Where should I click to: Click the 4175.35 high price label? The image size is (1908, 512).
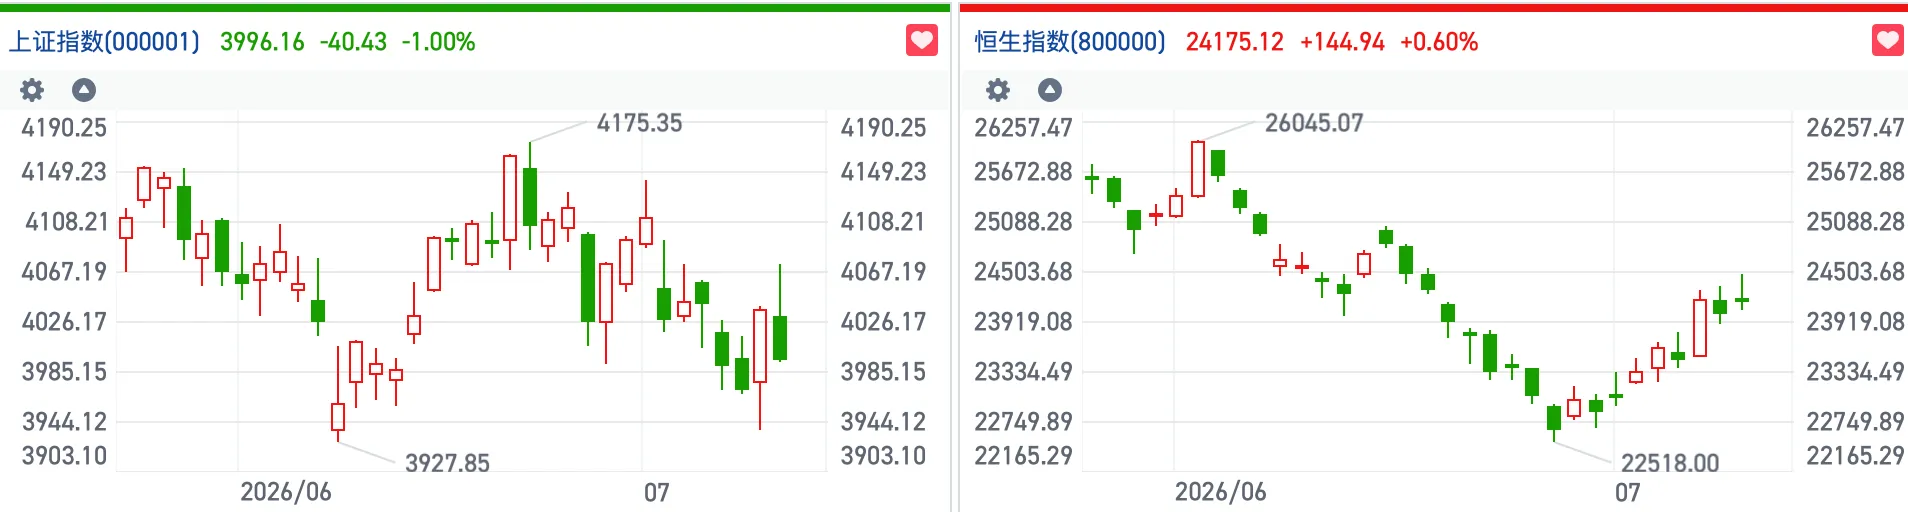(x=639, y=123)
